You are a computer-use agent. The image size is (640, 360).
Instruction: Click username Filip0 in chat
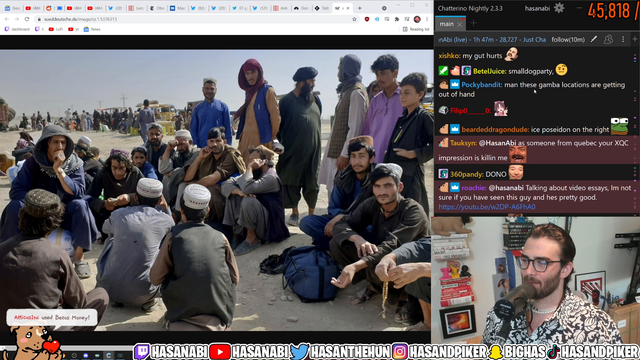coord(471,111)
